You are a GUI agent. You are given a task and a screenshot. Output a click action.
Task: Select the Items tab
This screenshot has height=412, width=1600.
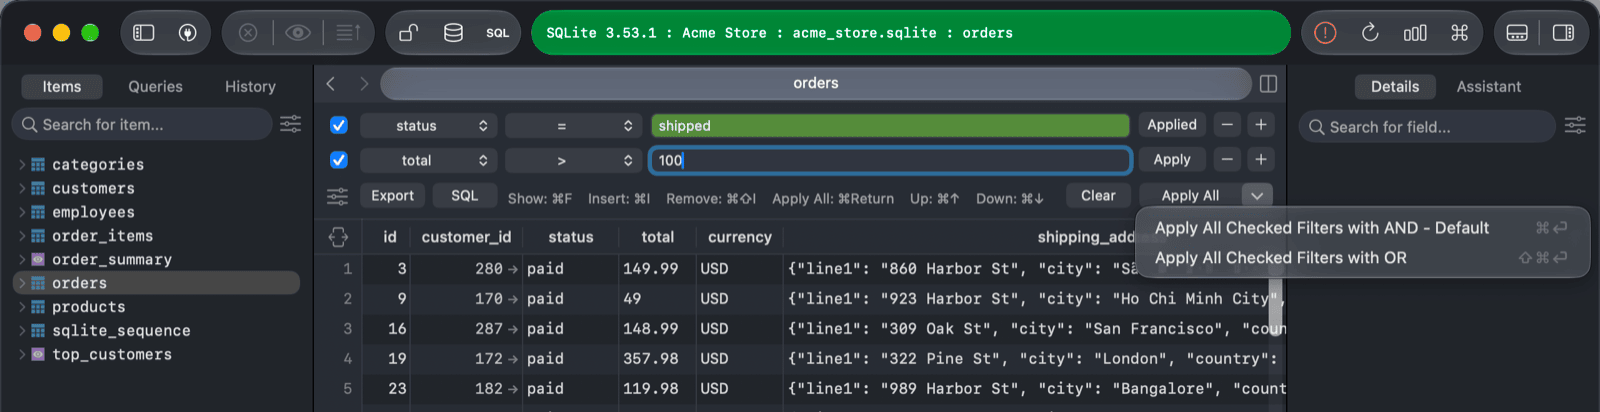click(x=62, y=87)
